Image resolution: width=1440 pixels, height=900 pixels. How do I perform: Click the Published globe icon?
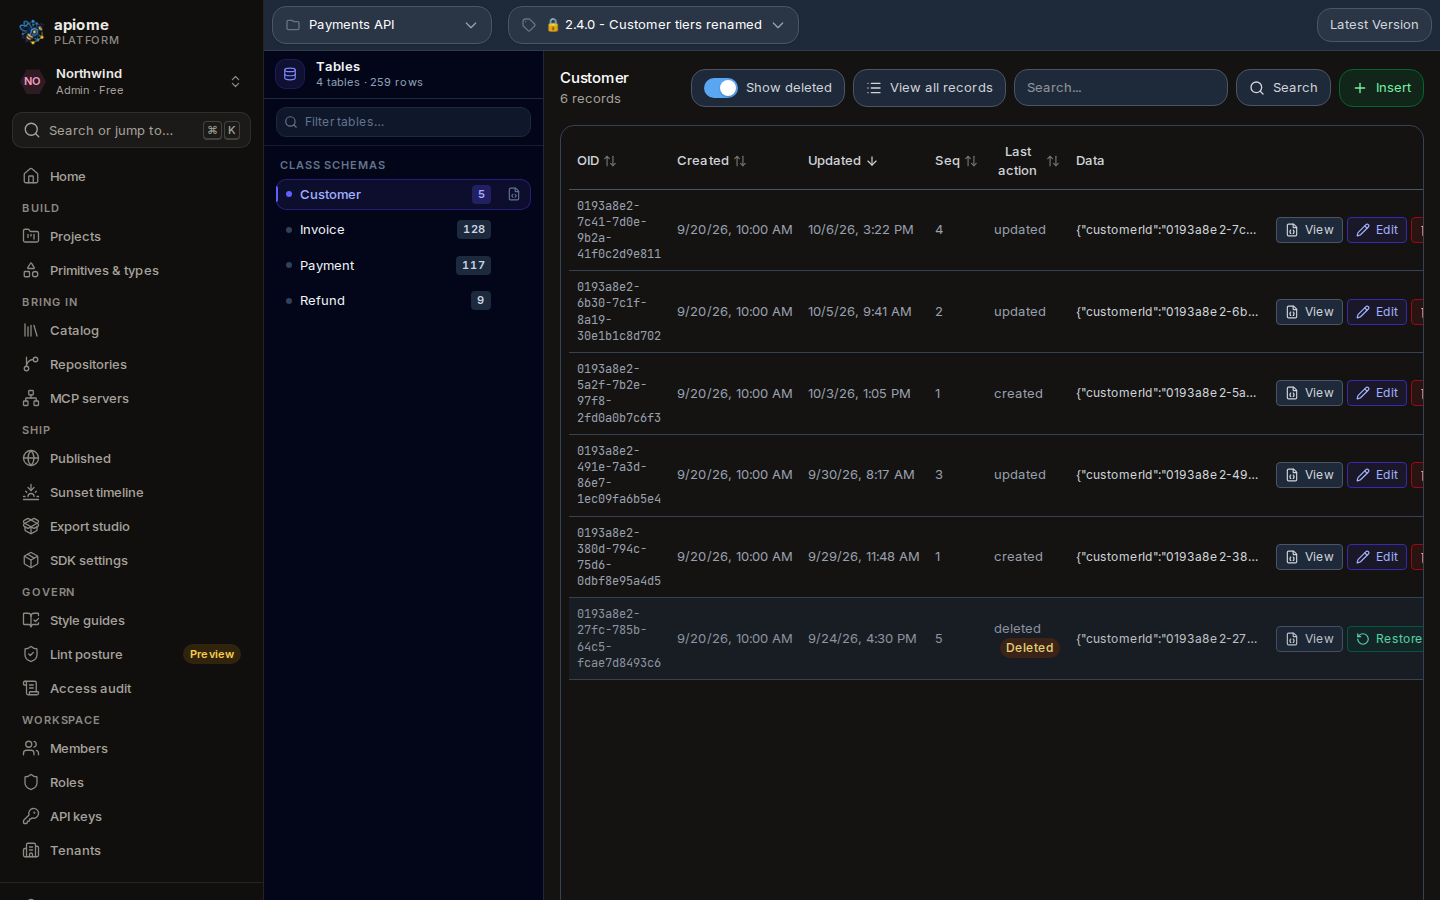(31, 458)
